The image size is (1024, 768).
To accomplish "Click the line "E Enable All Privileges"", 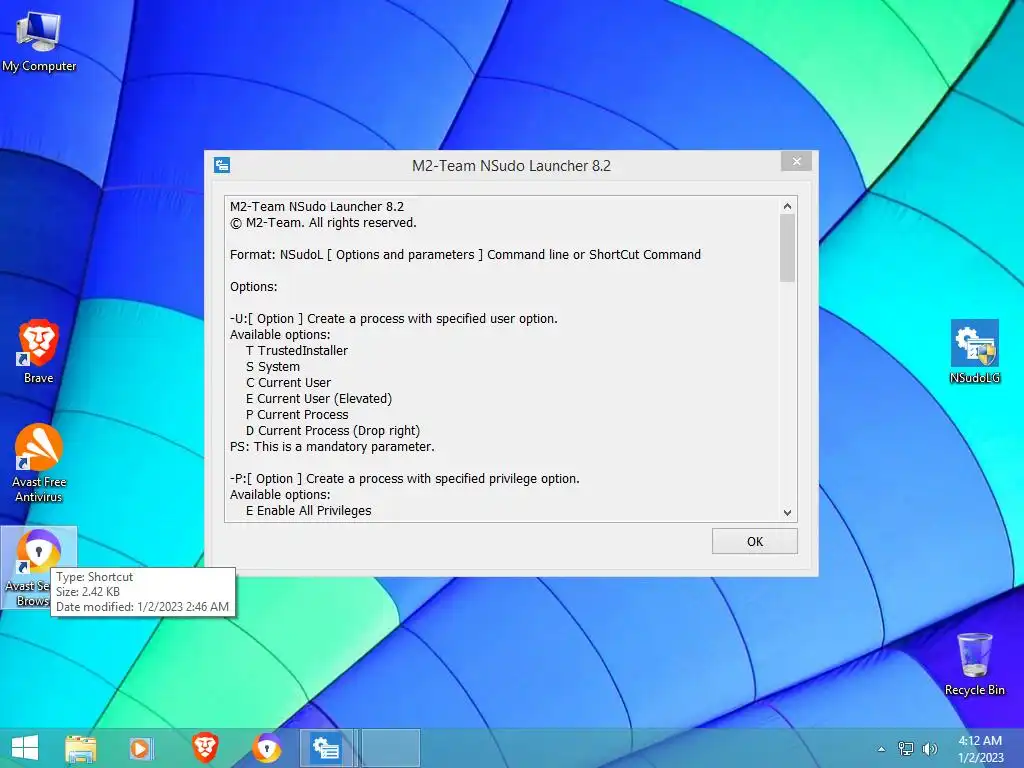I will tap(308, 511).
